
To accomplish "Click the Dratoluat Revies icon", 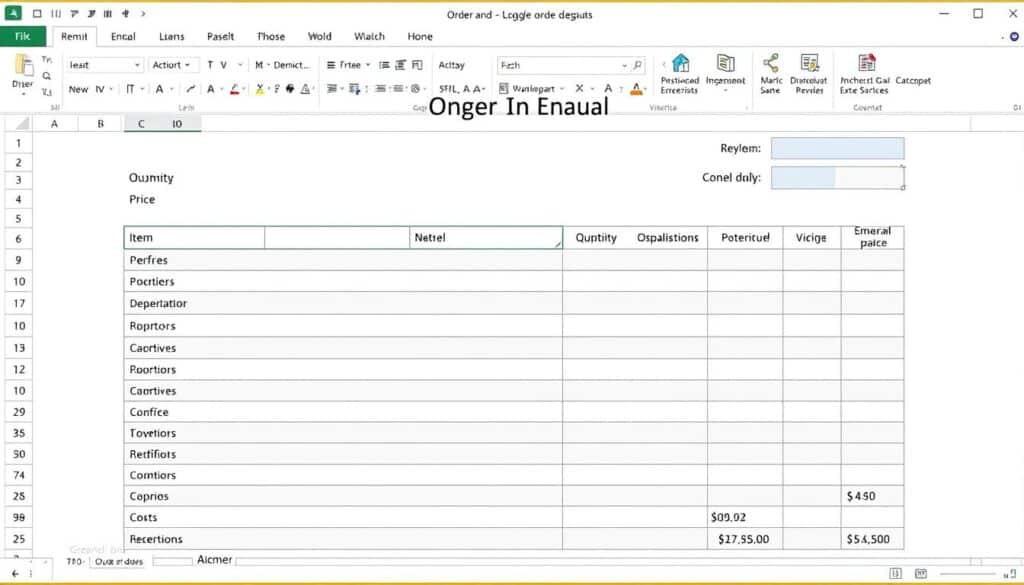I will 809,63.
